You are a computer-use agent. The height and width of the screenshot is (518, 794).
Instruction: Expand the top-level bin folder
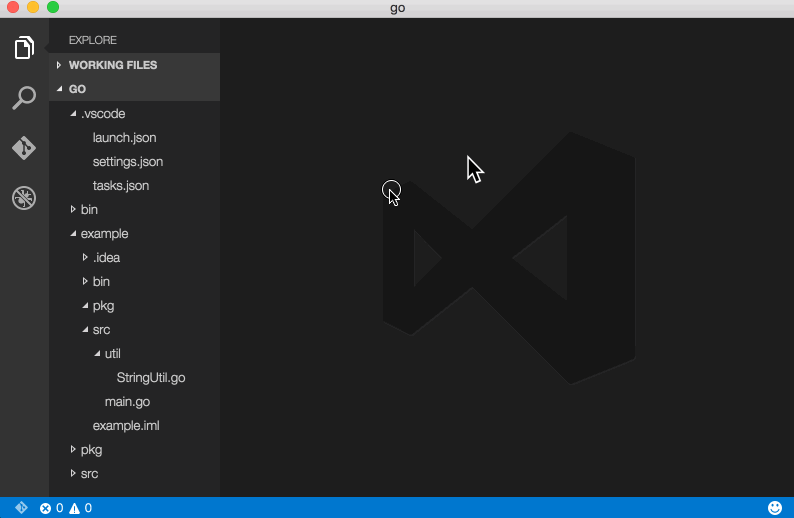[73, 209]
